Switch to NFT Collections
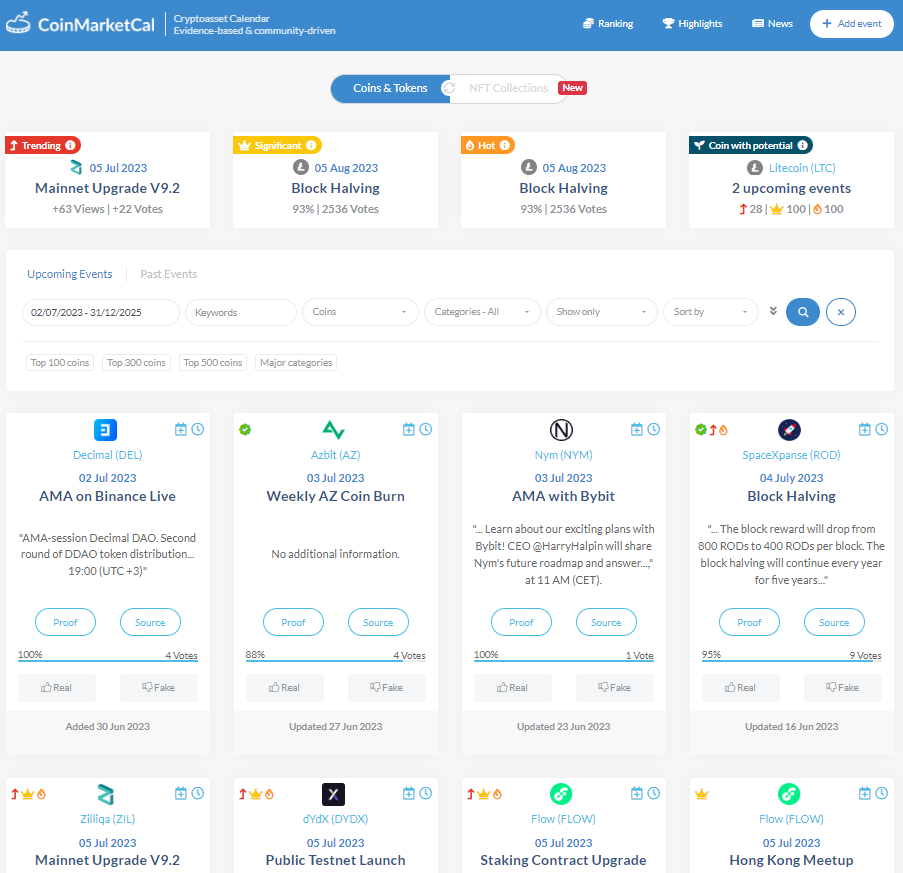This screenshot has width=903, height=873. click(508, 88)
